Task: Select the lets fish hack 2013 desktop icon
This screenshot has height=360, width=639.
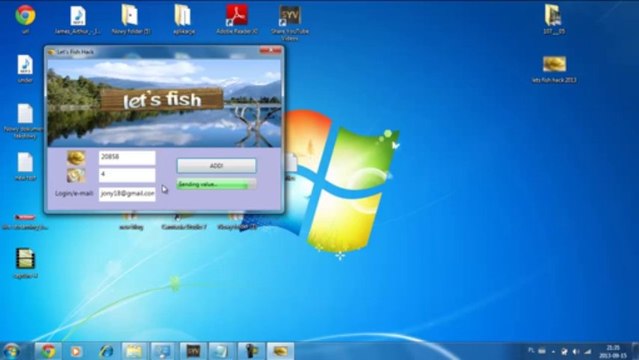Action: point(554,69)
